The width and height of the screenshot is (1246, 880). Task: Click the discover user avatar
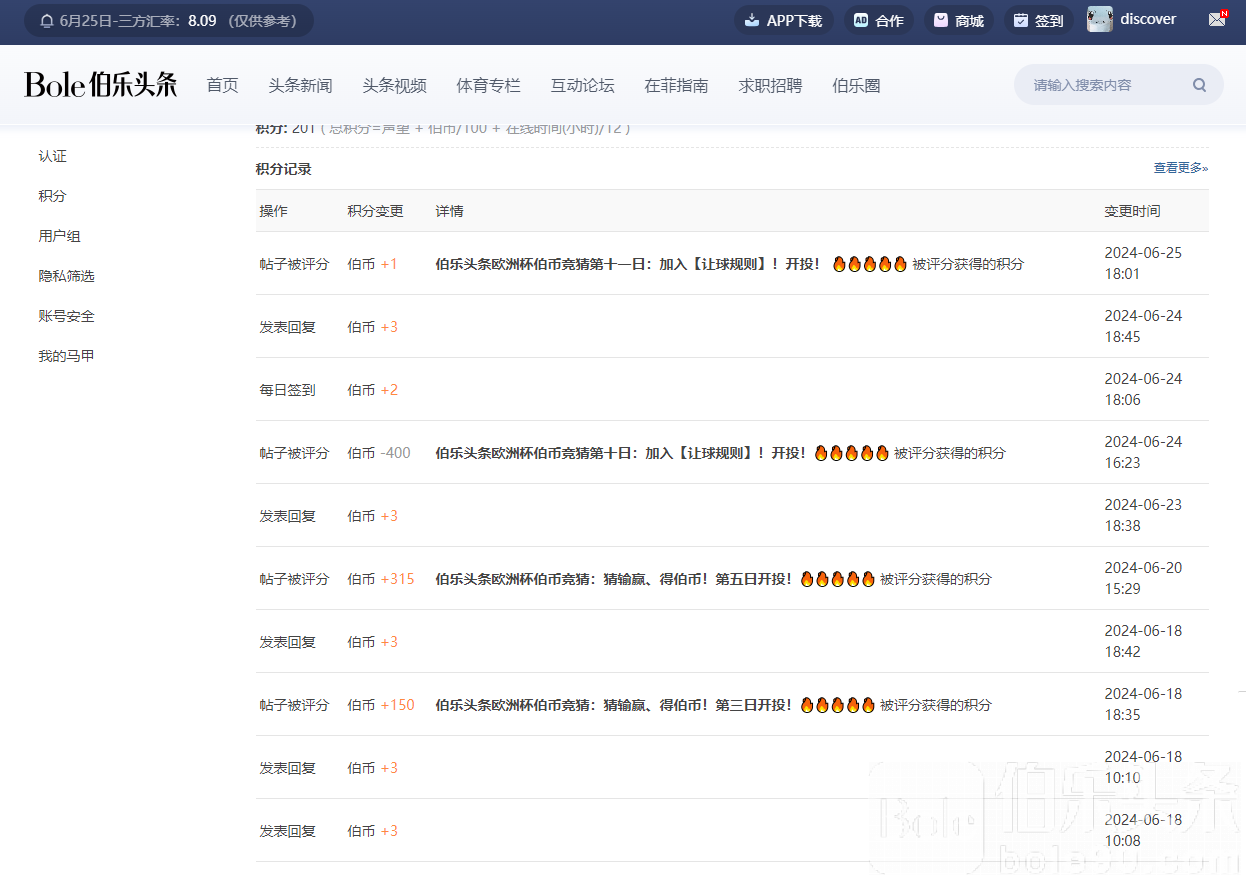click(1100, 19)
